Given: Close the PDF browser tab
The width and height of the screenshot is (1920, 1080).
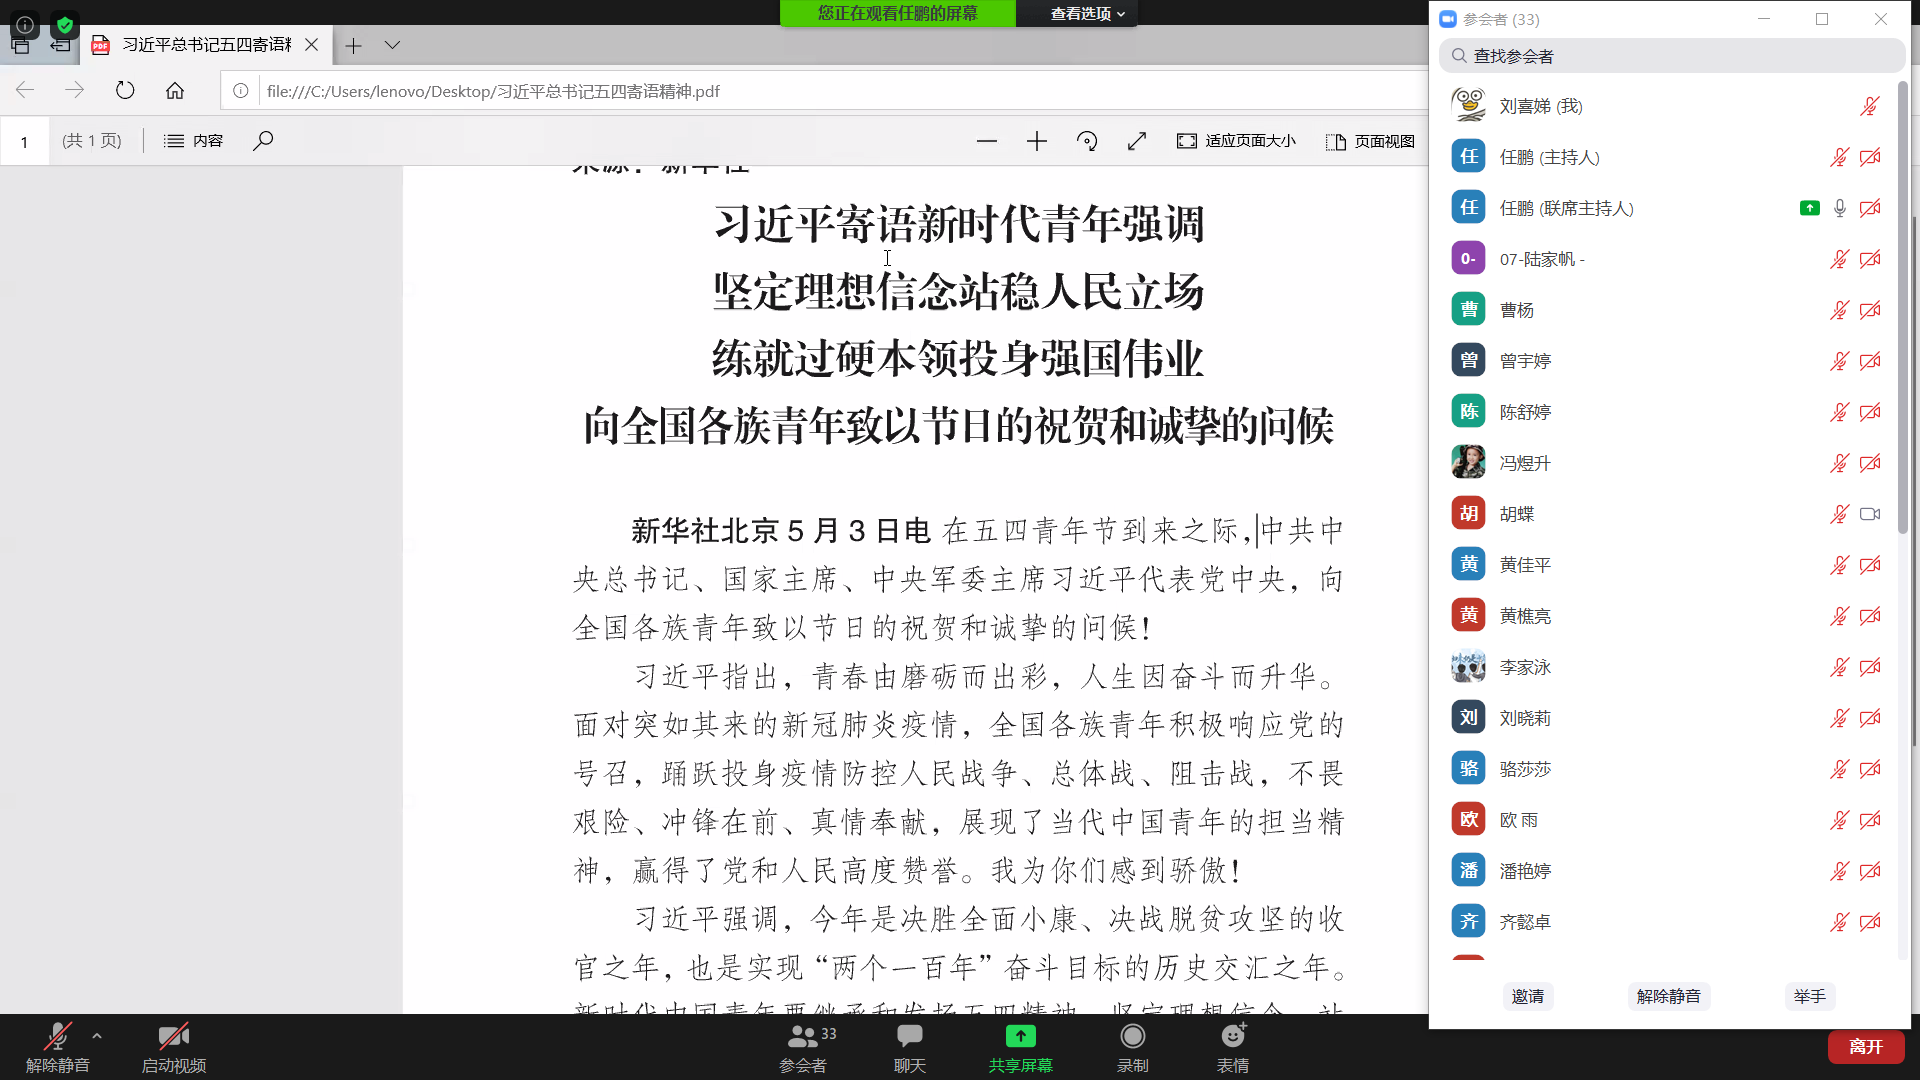Looking at the screenshot, I should point(312,45).
